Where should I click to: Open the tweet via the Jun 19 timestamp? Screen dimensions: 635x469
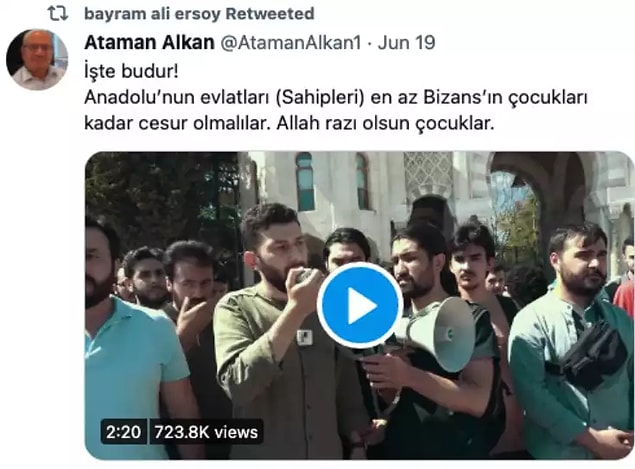[407, 43]
